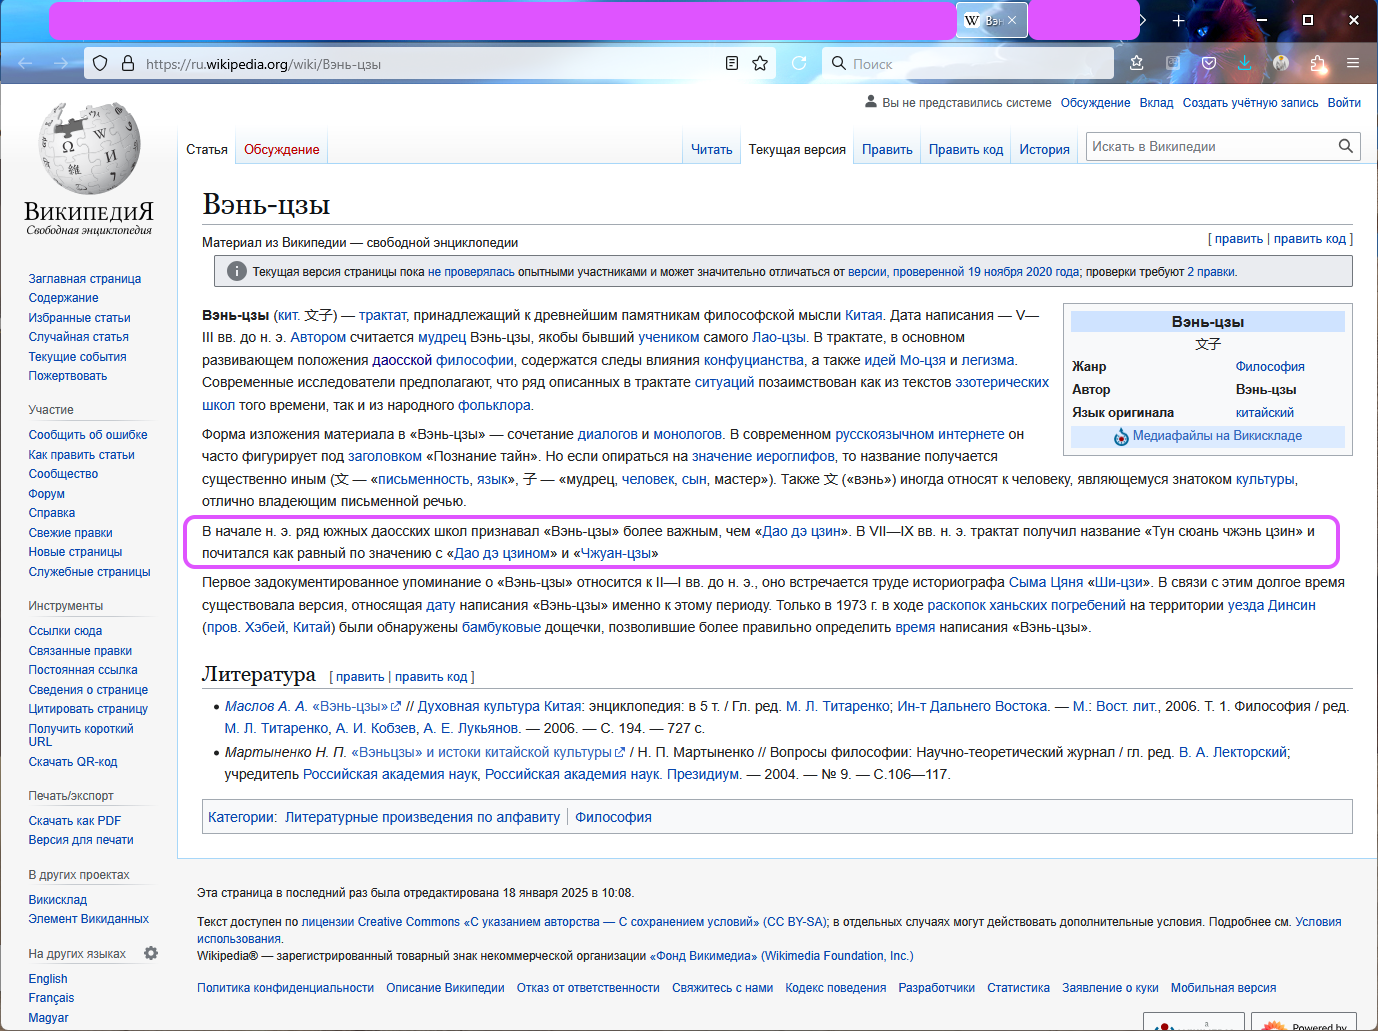
Task: Save page to Pocket
Action: click(1209, 63)
